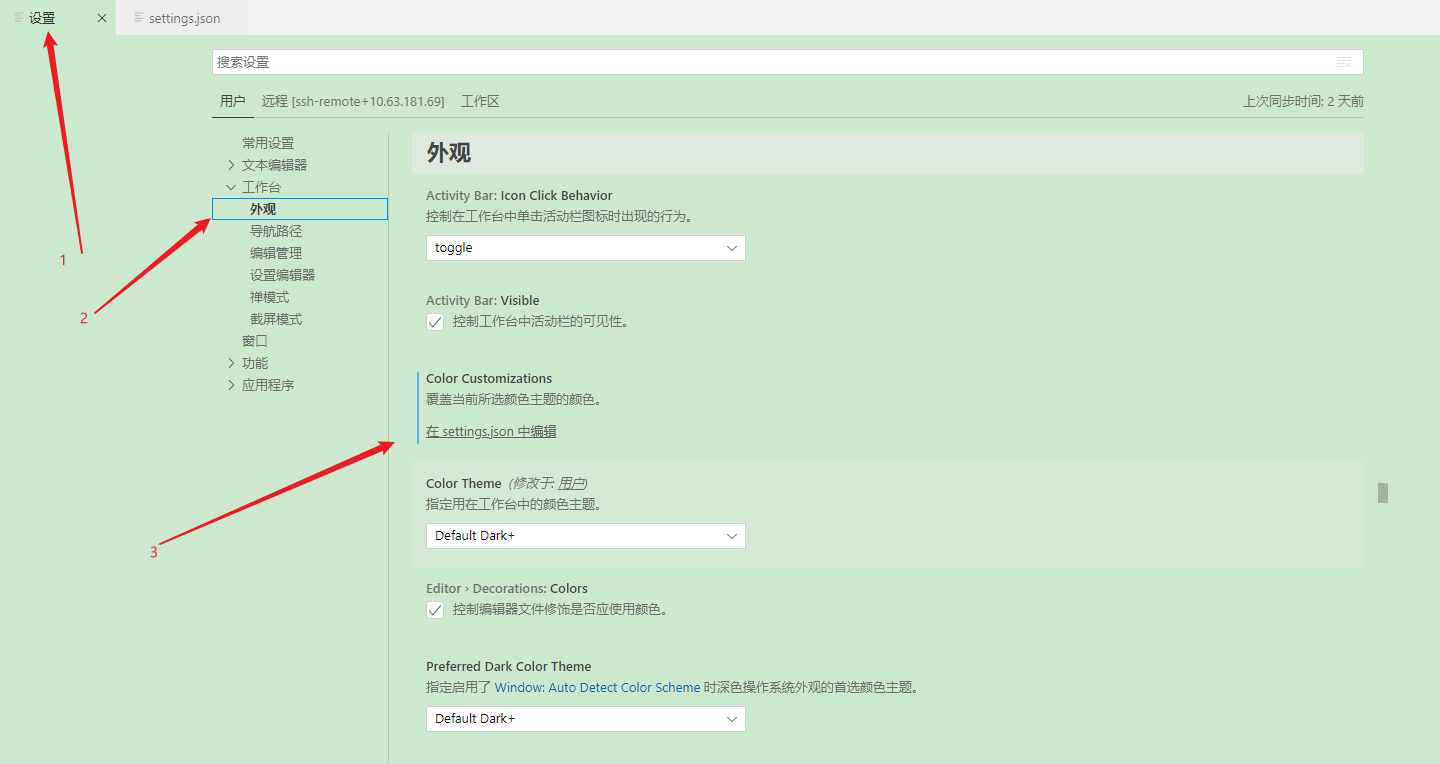The height and width of the screenshot is (764, 1440).
Task: Toggle Editor Decorations Colors checkbox
Action: click(435, 610)
